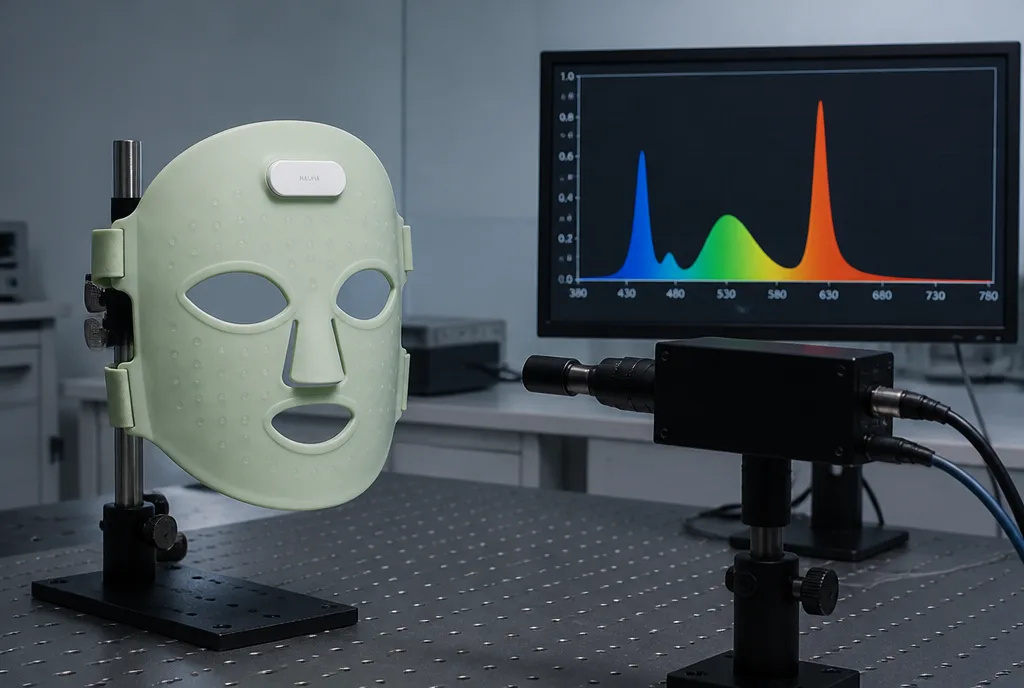Click the 730 tick label on the x-axis

(935, 296)
